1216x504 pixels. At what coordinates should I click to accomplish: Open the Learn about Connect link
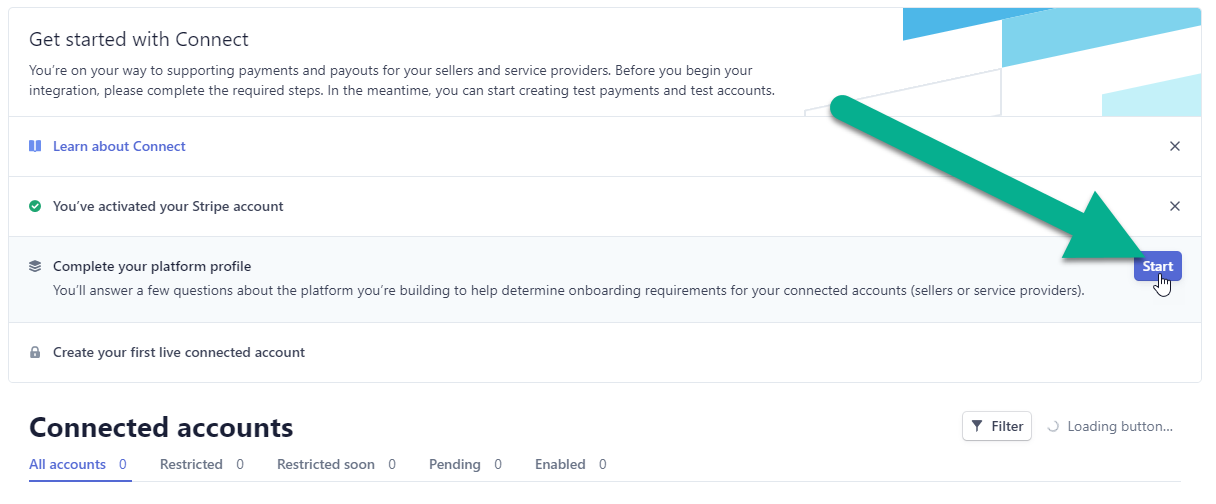119,146
